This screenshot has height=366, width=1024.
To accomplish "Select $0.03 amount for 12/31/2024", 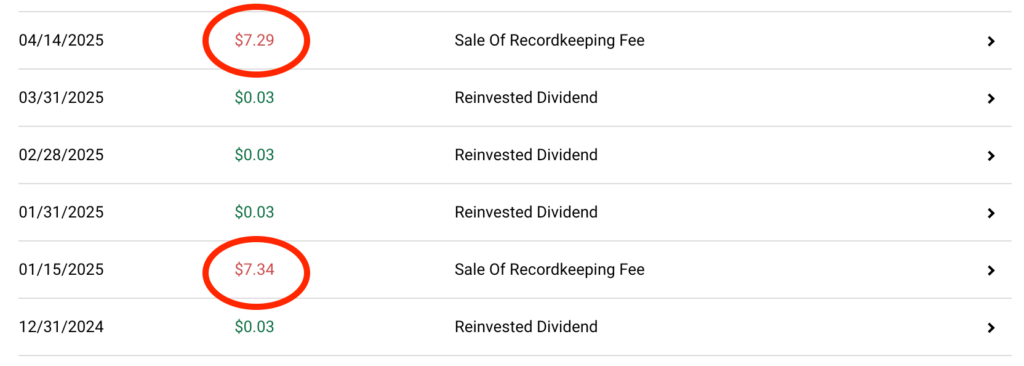I will [x=255, y=327].
